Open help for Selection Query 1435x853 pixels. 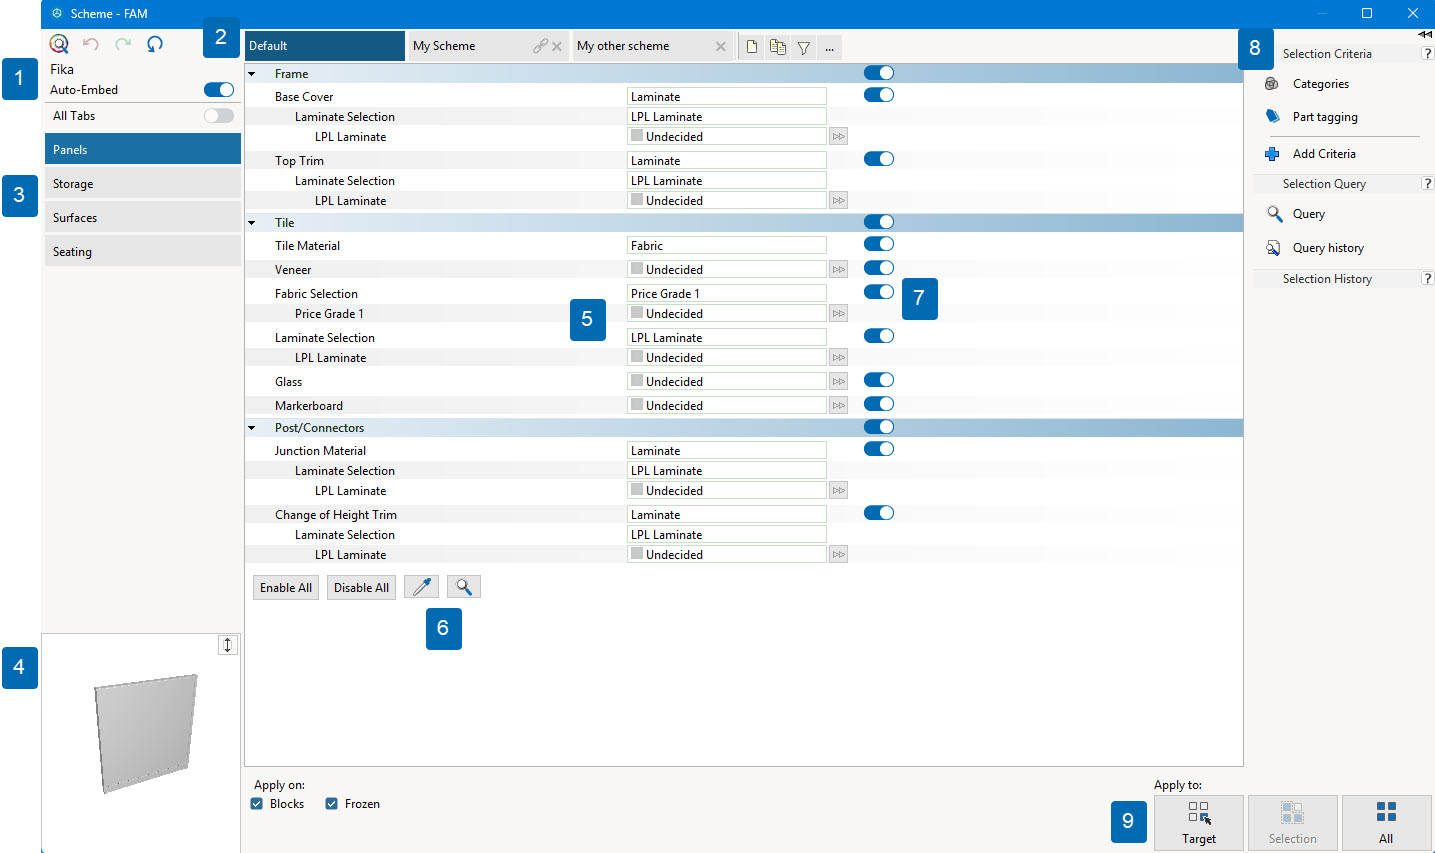coord(1428,184)
